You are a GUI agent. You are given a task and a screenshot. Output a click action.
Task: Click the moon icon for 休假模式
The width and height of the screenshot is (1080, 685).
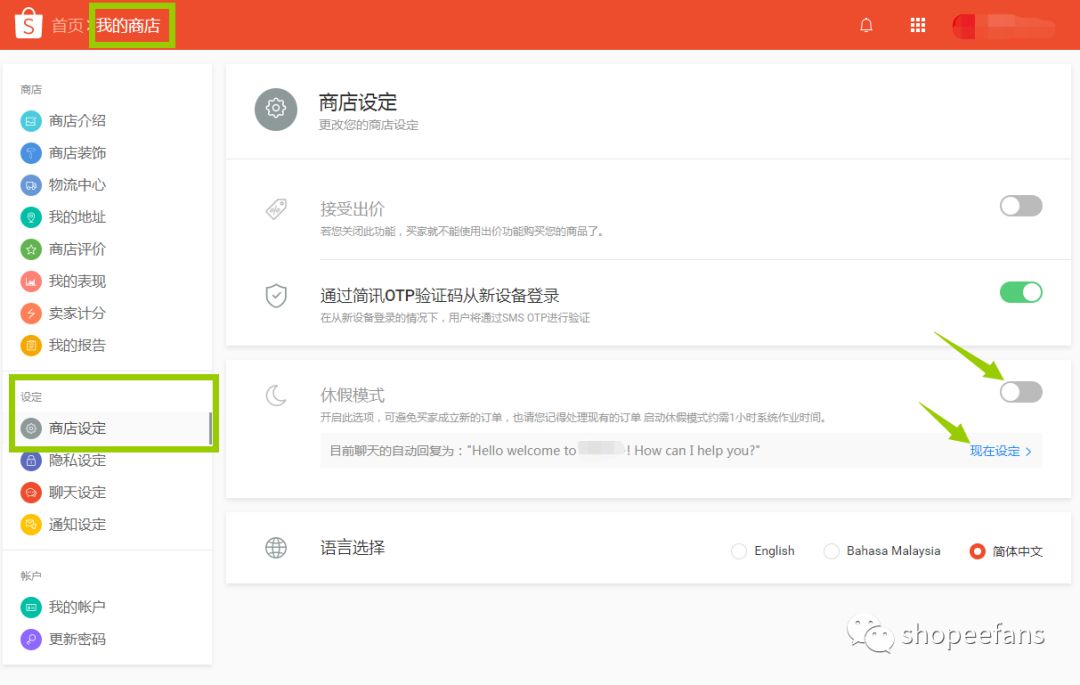(x=276, y=395)
